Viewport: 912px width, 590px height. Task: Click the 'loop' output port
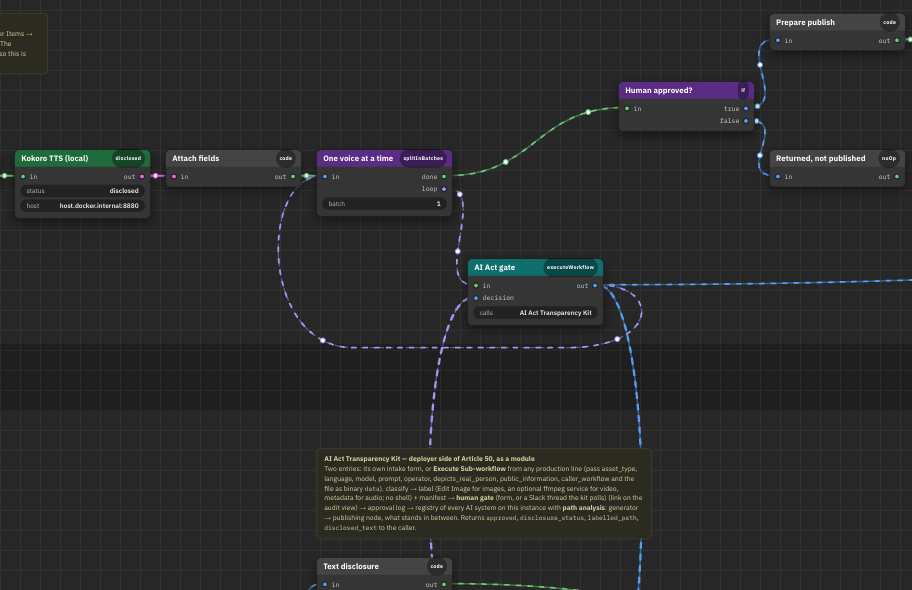tap(444, 189)
